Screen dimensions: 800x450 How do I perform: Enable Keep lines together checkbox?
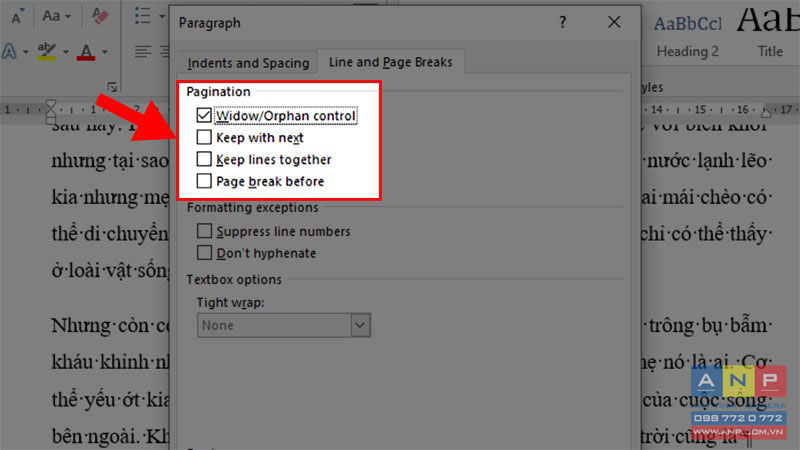[204, 159]
